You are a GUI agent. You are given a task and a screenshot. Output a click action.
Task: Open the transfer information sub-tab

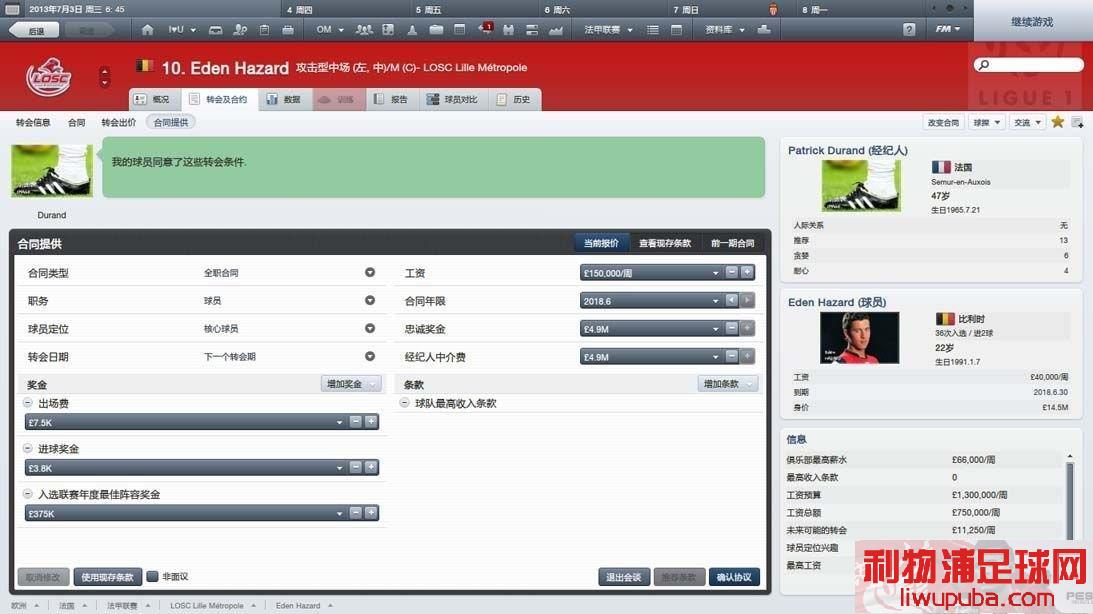pyautogui.click(x=33, y=123)
